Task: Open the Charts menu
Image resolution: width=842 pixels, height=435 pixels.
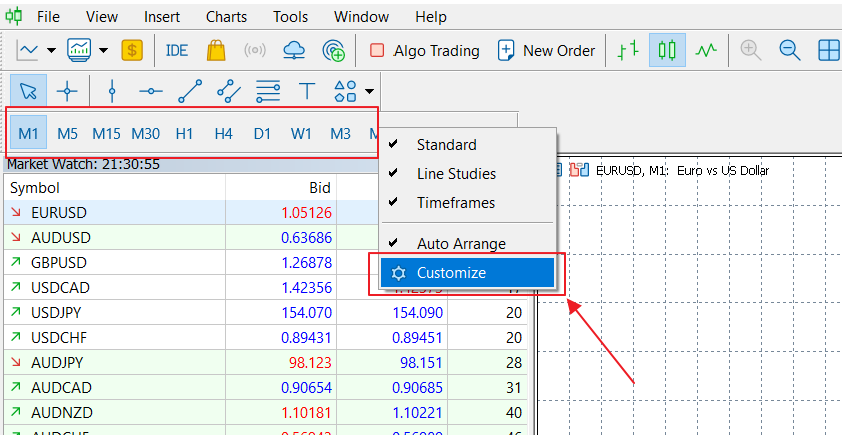Action: click(226, 17)
